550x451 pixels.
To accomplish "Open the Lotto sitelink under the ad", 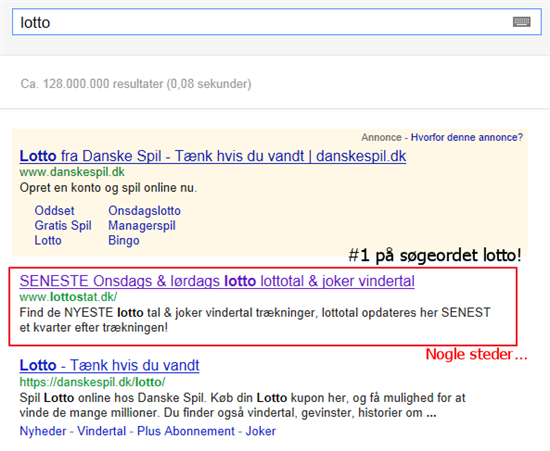I will (48, 240).
